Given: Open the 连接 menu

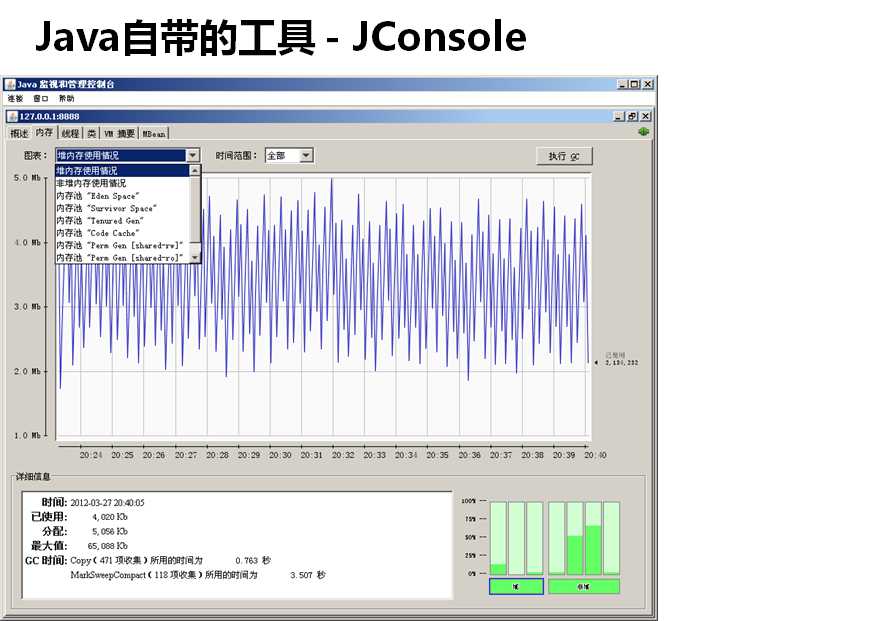Looking at the screenshot, I should tap(15, 99).
